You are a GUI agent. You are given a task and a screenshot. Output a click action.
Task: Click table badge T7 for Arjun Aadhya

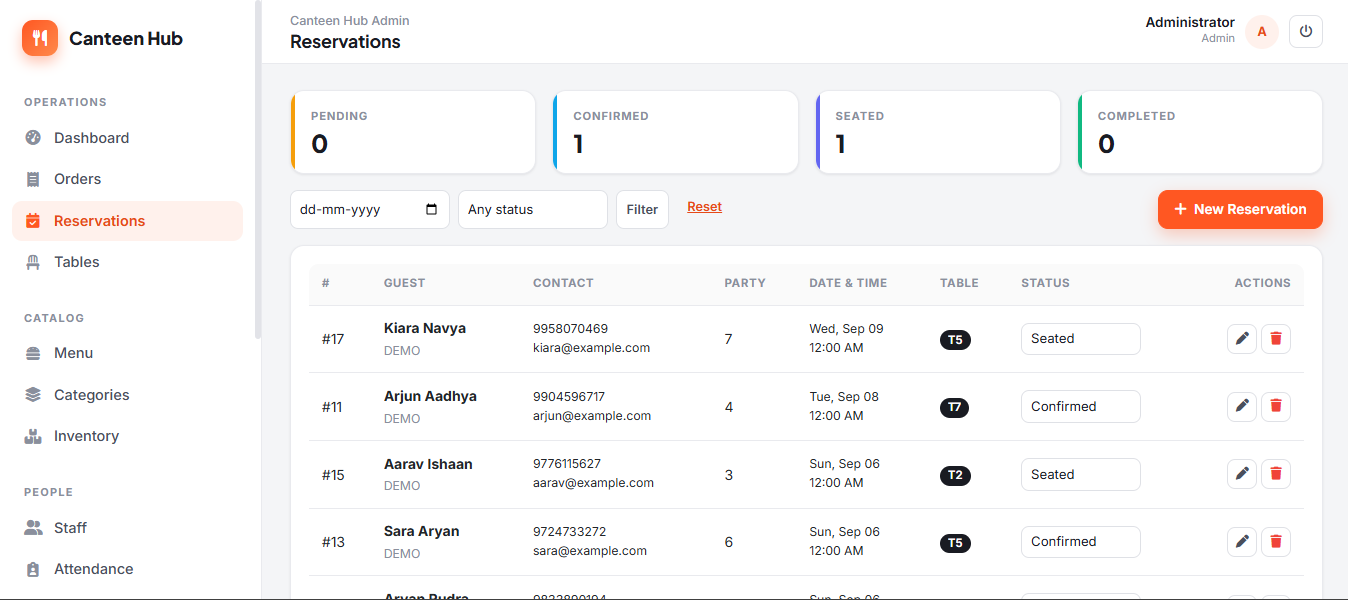coord(955,408)
